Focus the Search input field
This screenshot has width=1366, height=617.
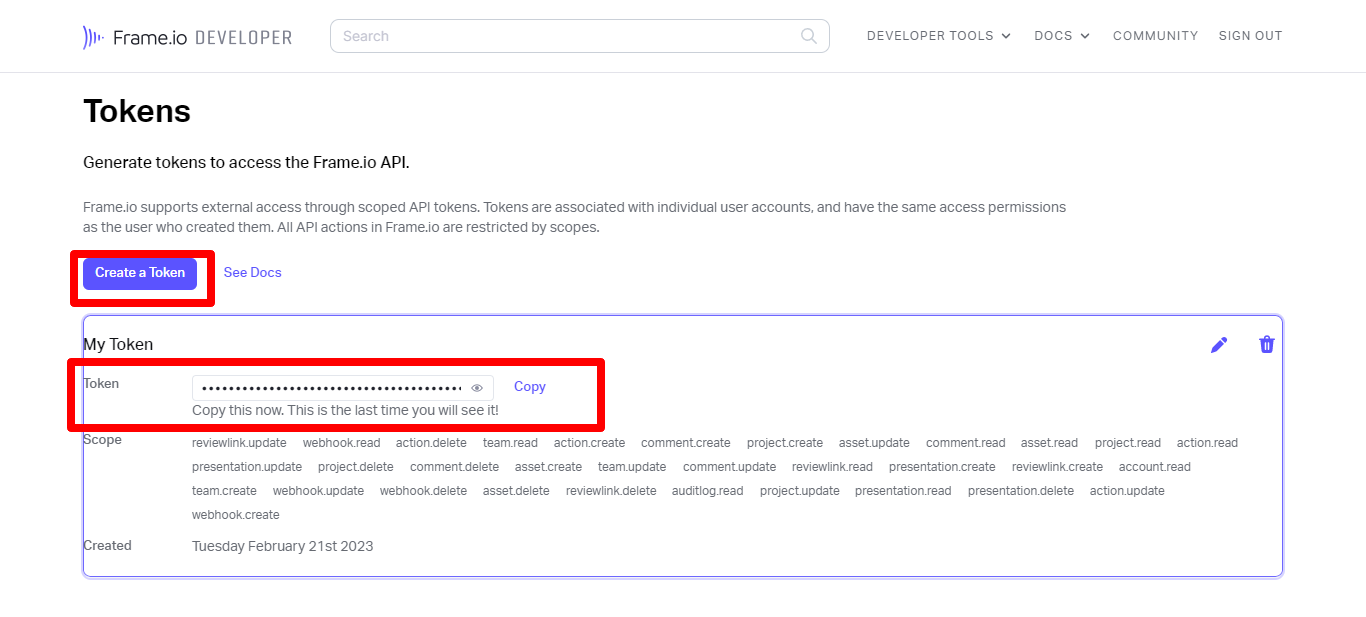coord(565,36)
